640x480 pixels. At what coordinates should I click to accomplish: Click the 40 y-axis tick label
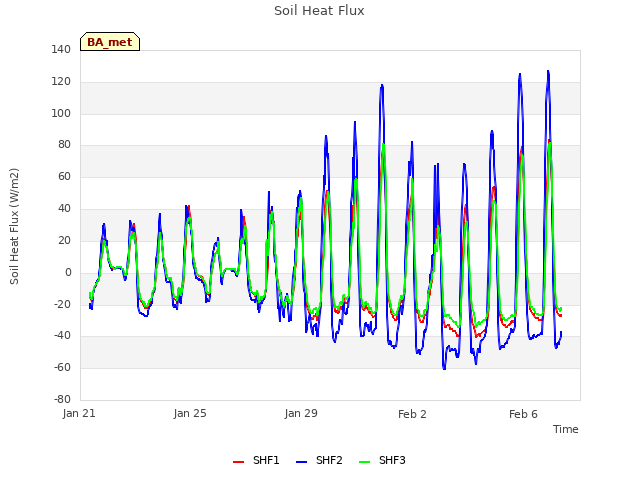[64, 208]
